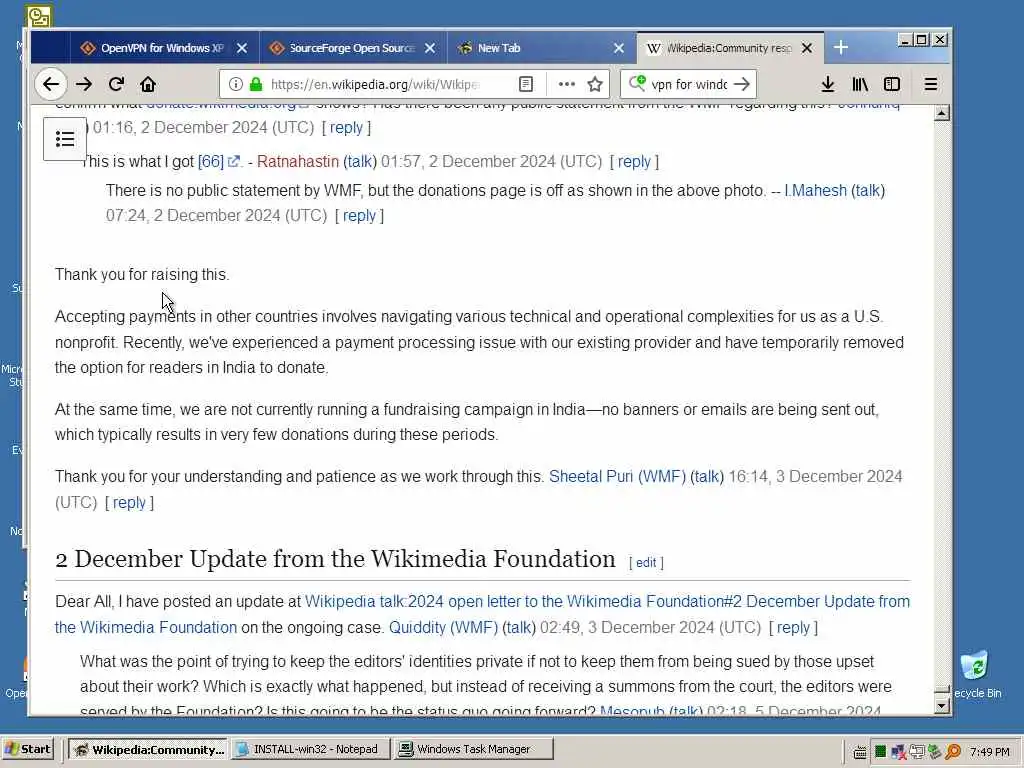Open the 2024 open letter talk link
Screen dimensions: 1024x768
click(482, 614)
